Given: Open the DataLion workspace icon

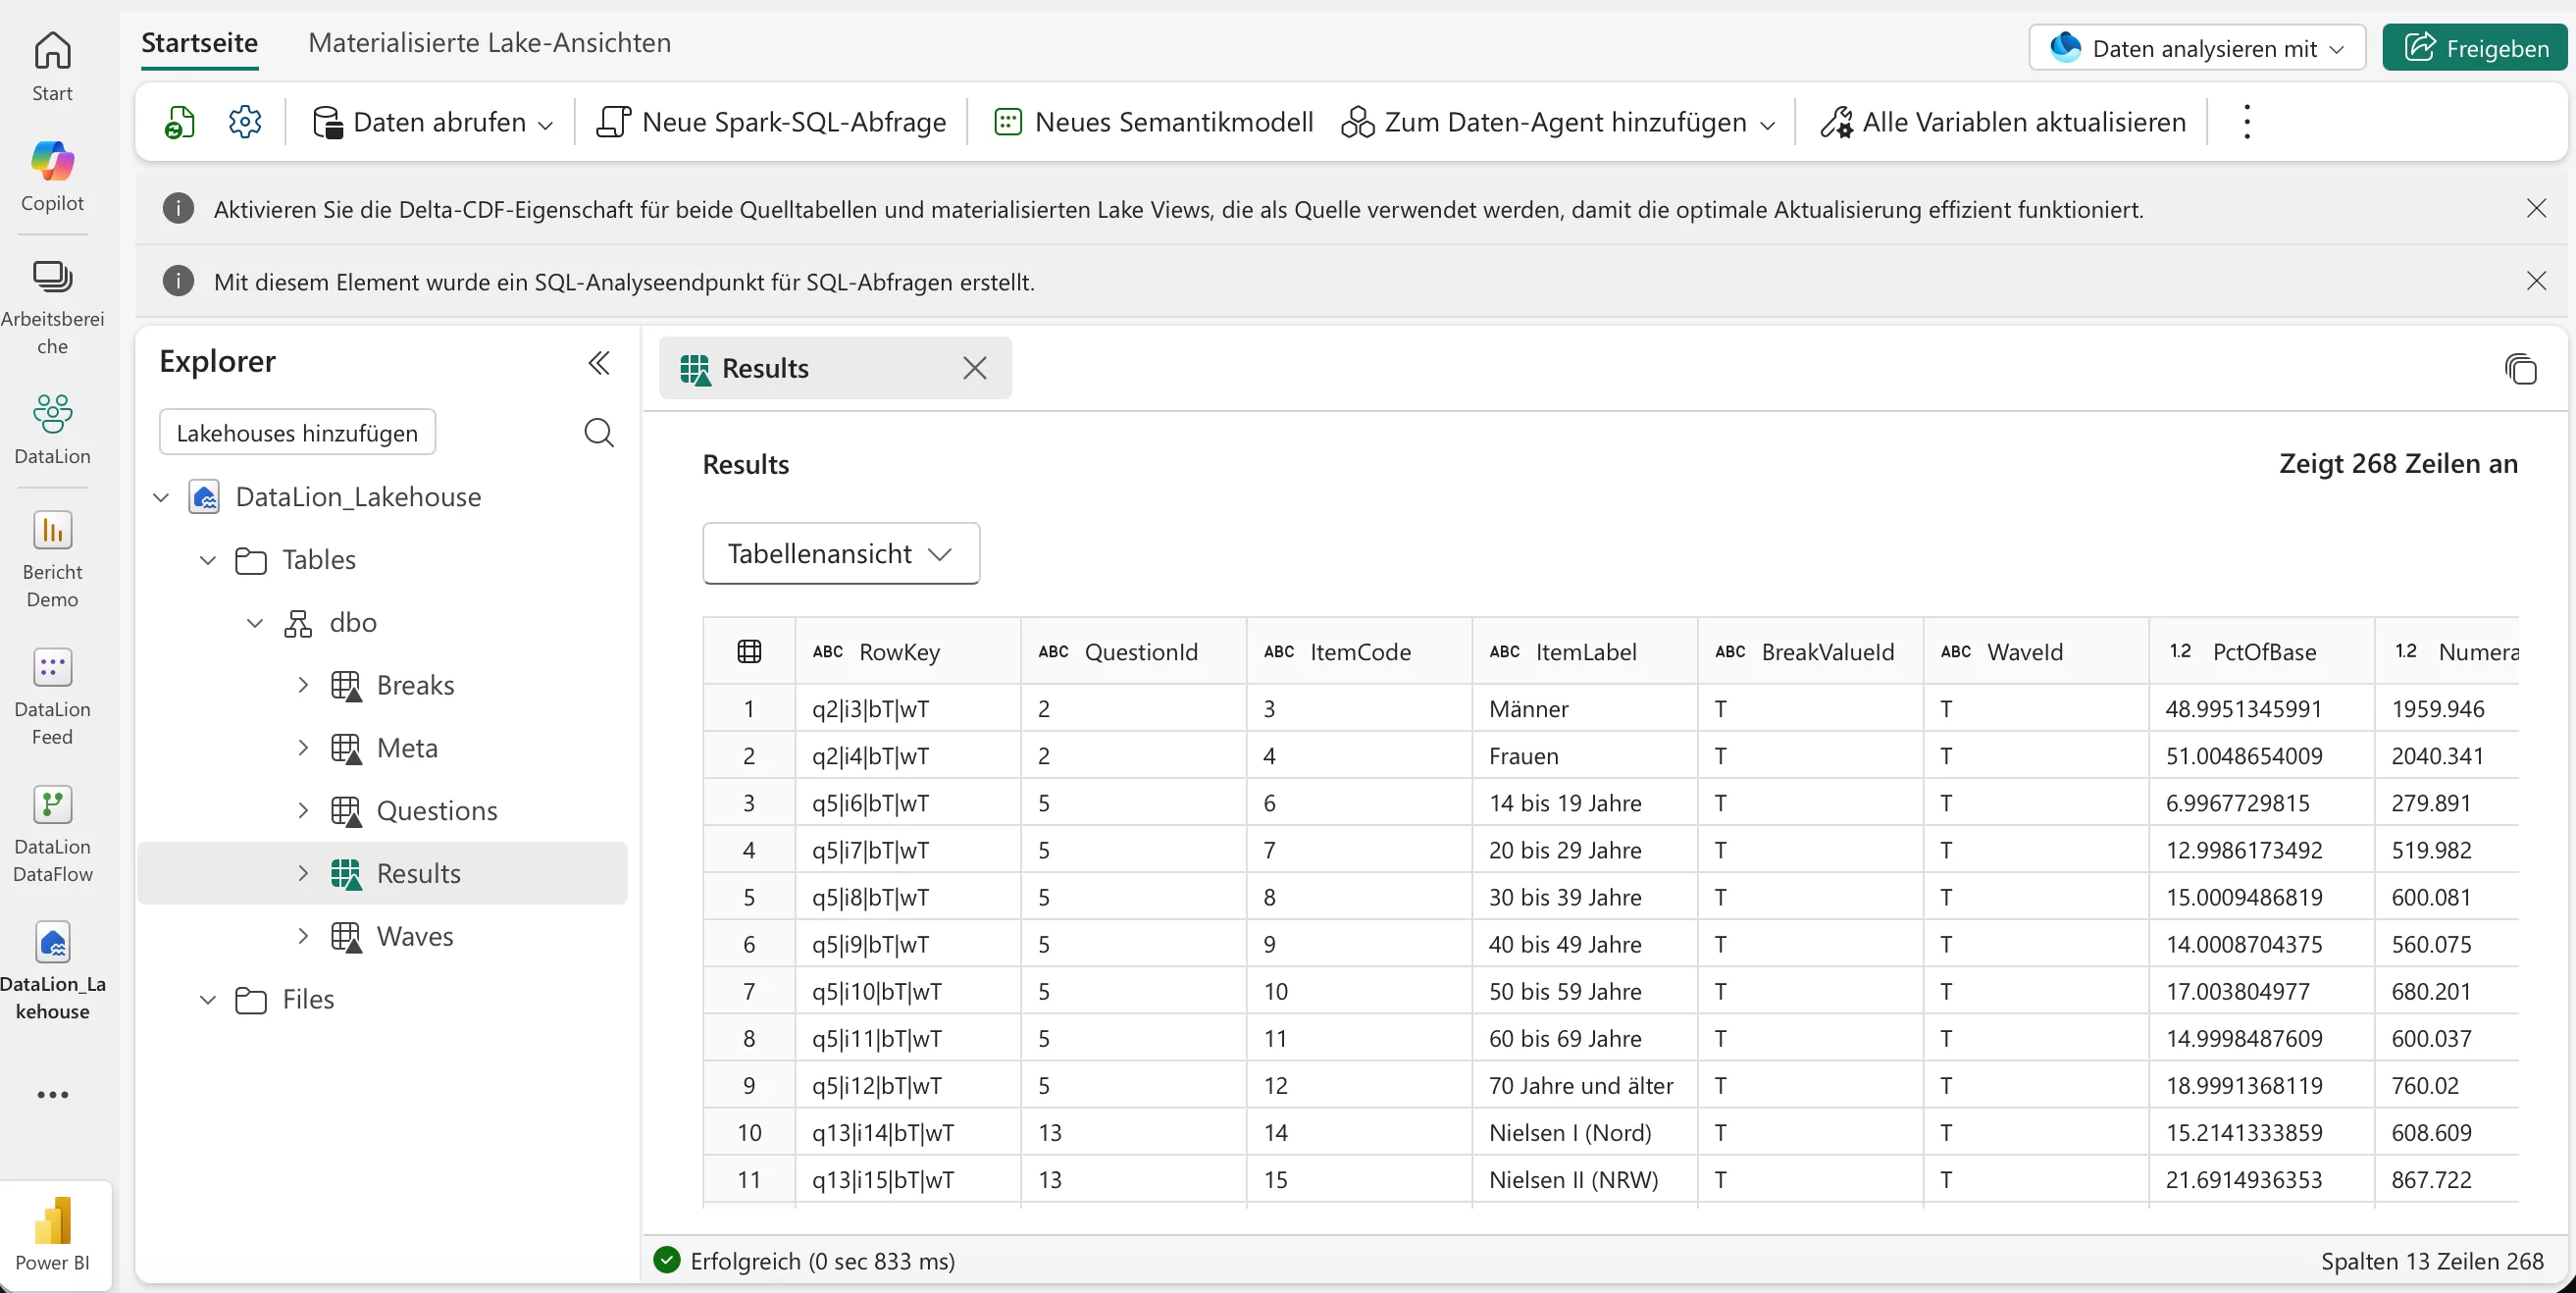Looking at the screenshot, I should point(52,429).
